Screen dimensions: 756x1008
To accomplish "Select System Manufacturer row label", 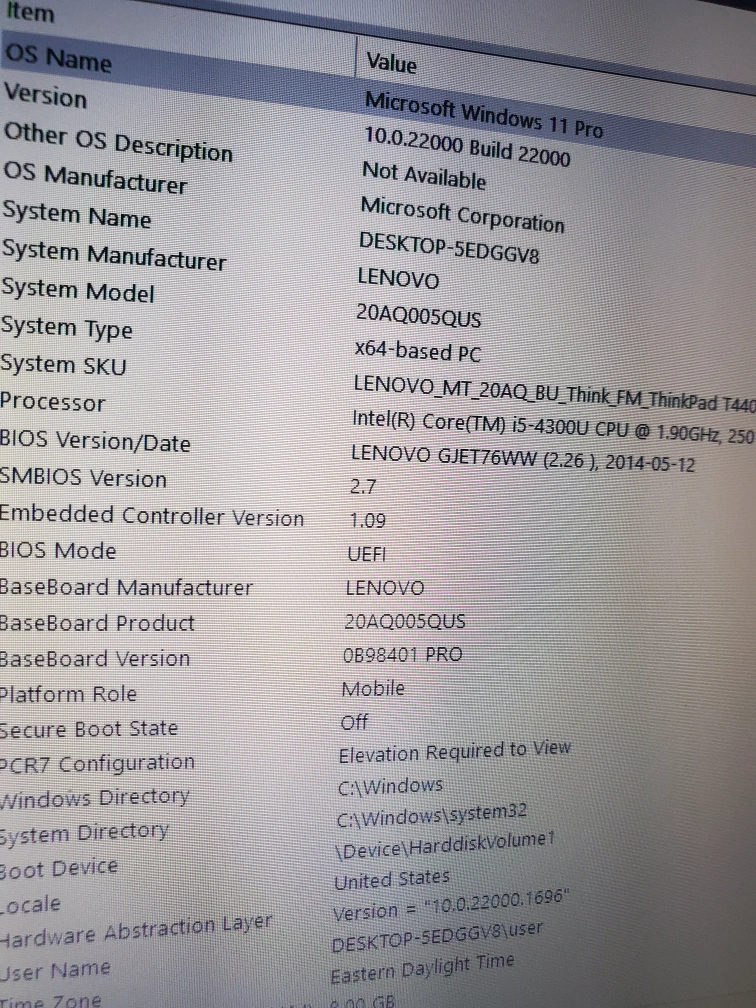I will point(114,255).
